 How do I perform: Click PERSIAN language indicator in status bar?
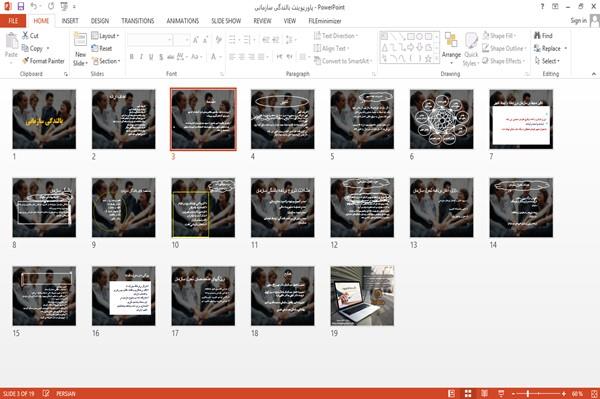[66, 393]
